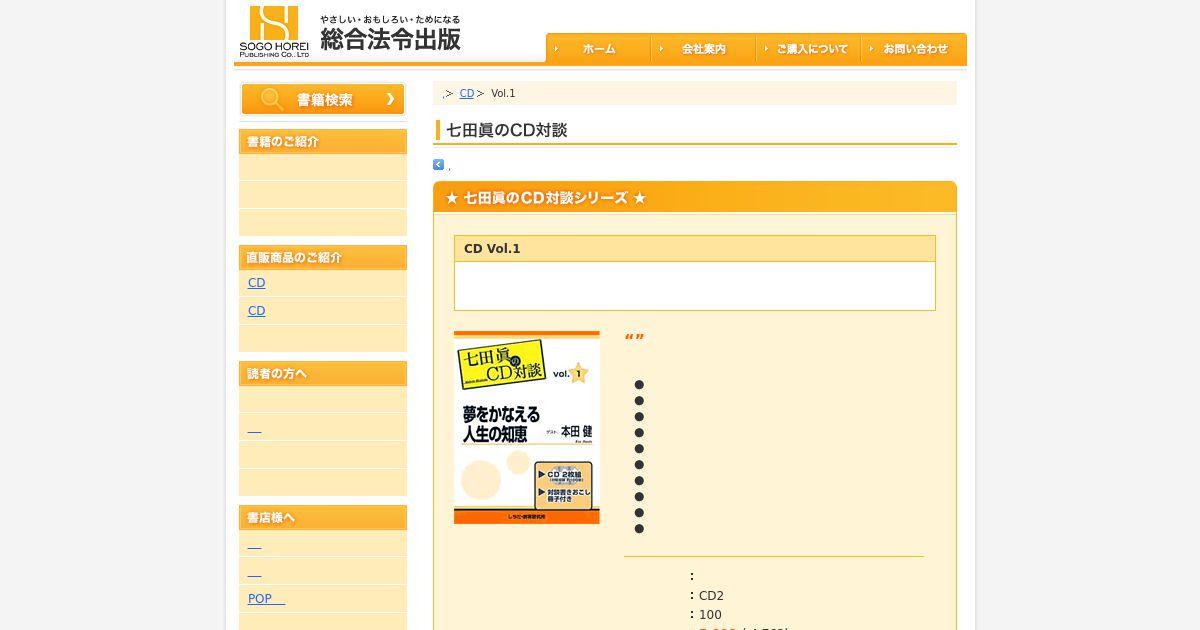
Task: Click the 七田眞のCD対談シリーズ banner
Action: 695,197
